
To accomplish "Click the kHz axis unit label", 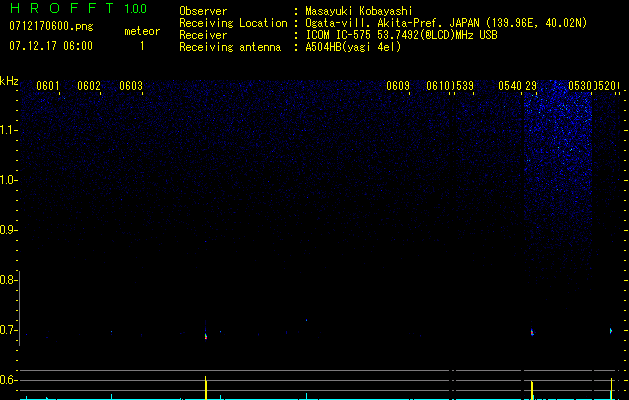I will (x=9, y=81).
